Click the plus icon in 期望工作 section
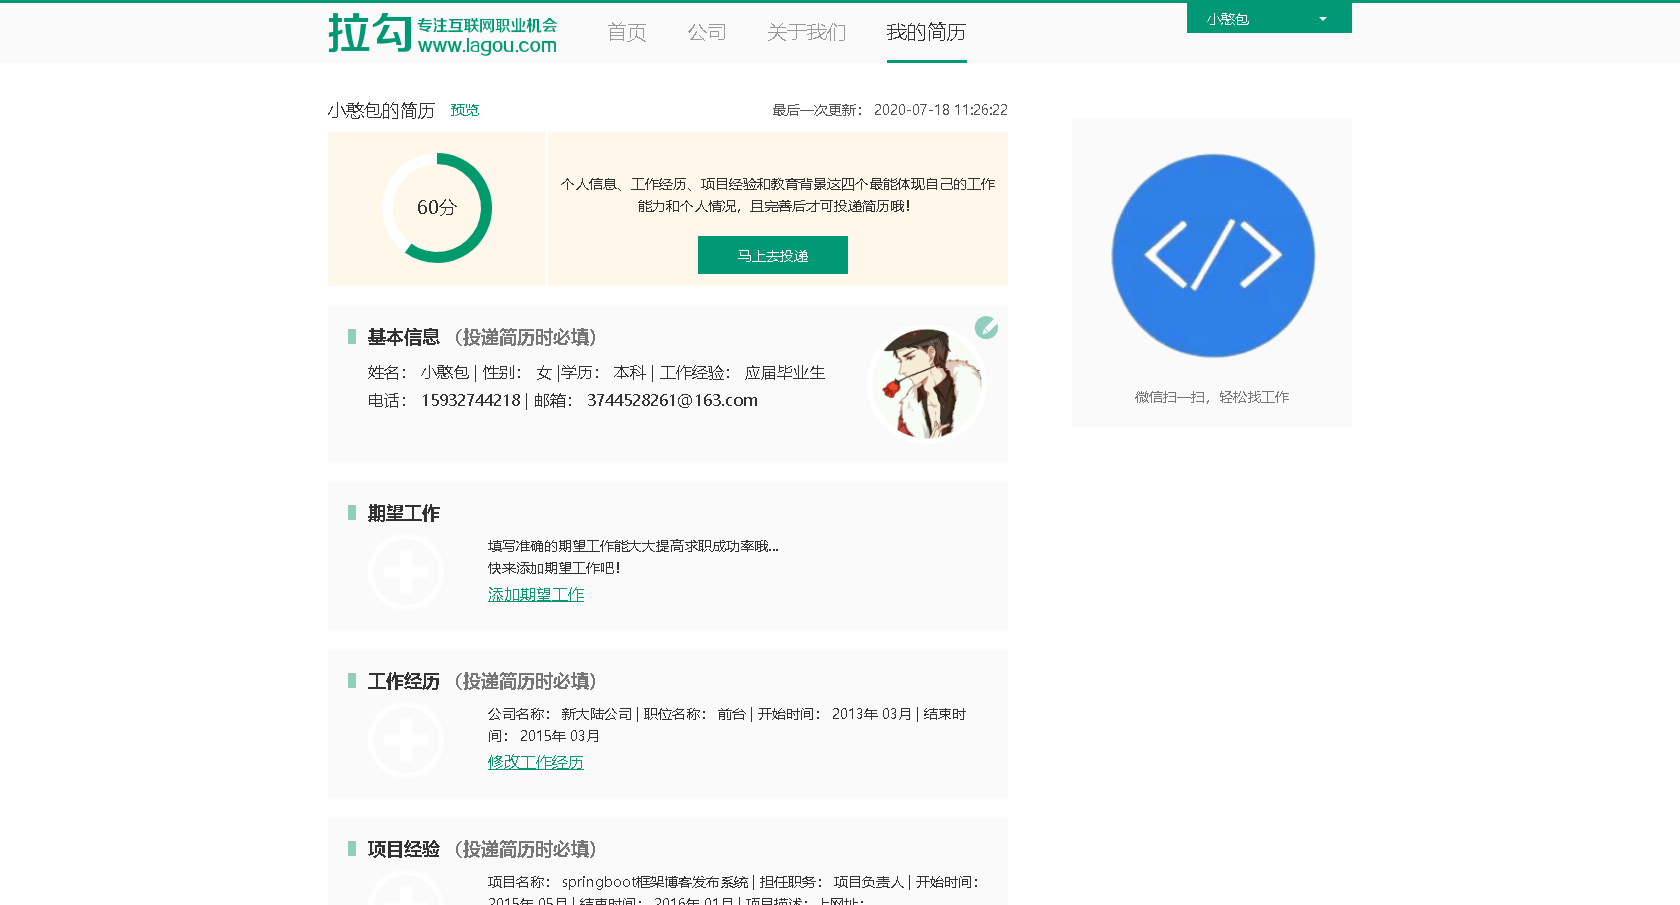Screen dimensions: 1680x905 405,571
